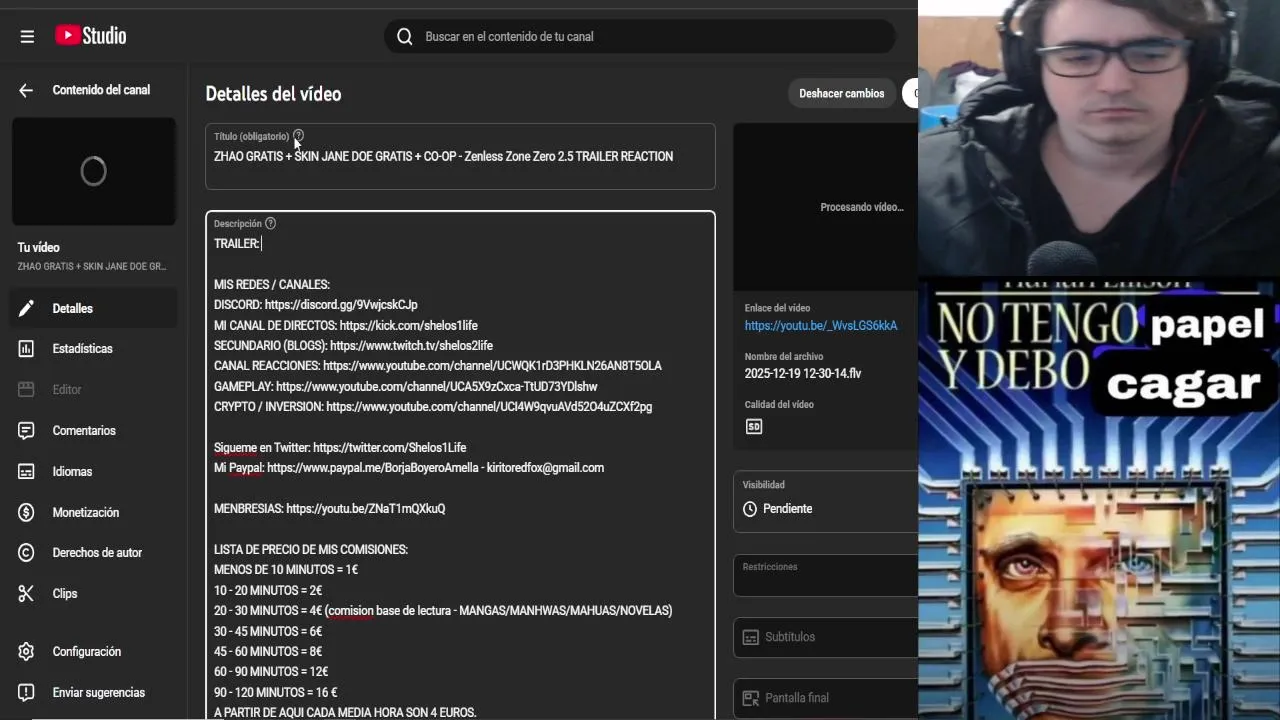Click the Detalles del vídeo heading

273,94
